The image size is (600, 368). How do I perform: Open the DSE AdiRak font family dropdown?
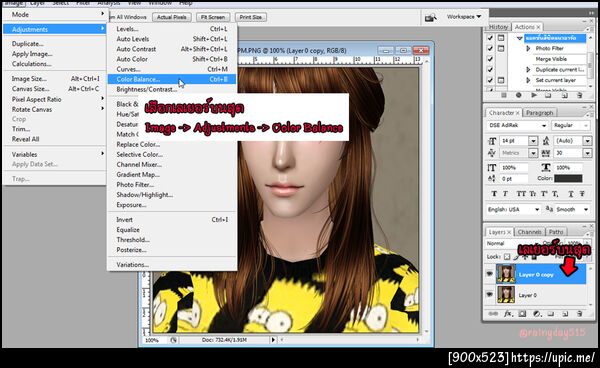[x=544, y=125]
